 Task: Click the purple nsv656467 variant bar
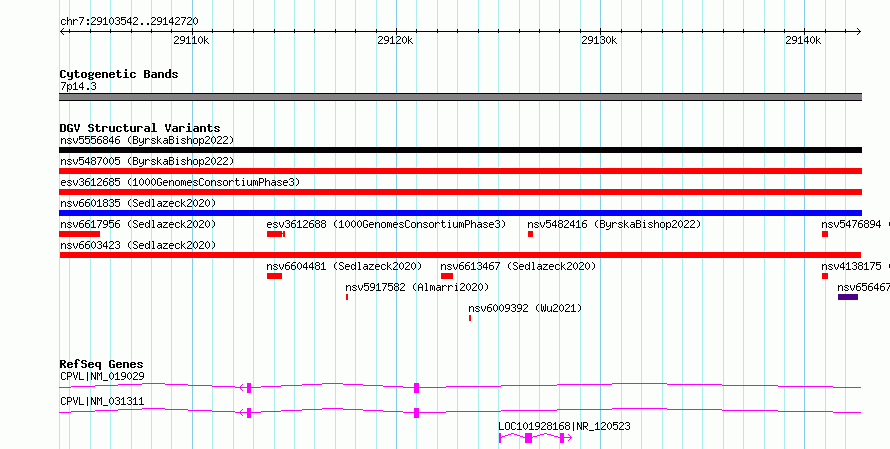tap(848, 297)
